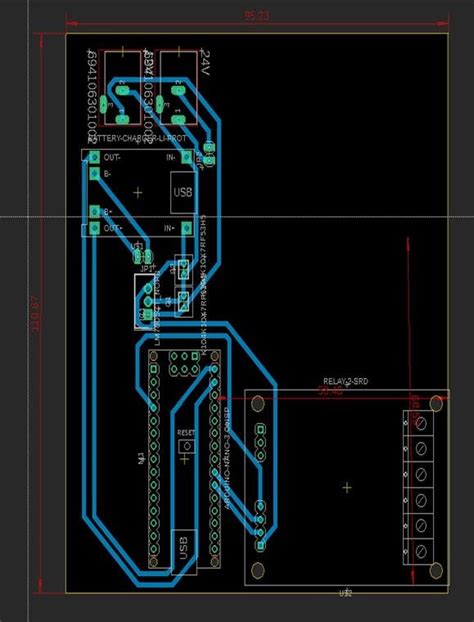Viewport: 474px width, 622px height.
Task: Select the U$2 label below the relay
Action: (345, 593)
